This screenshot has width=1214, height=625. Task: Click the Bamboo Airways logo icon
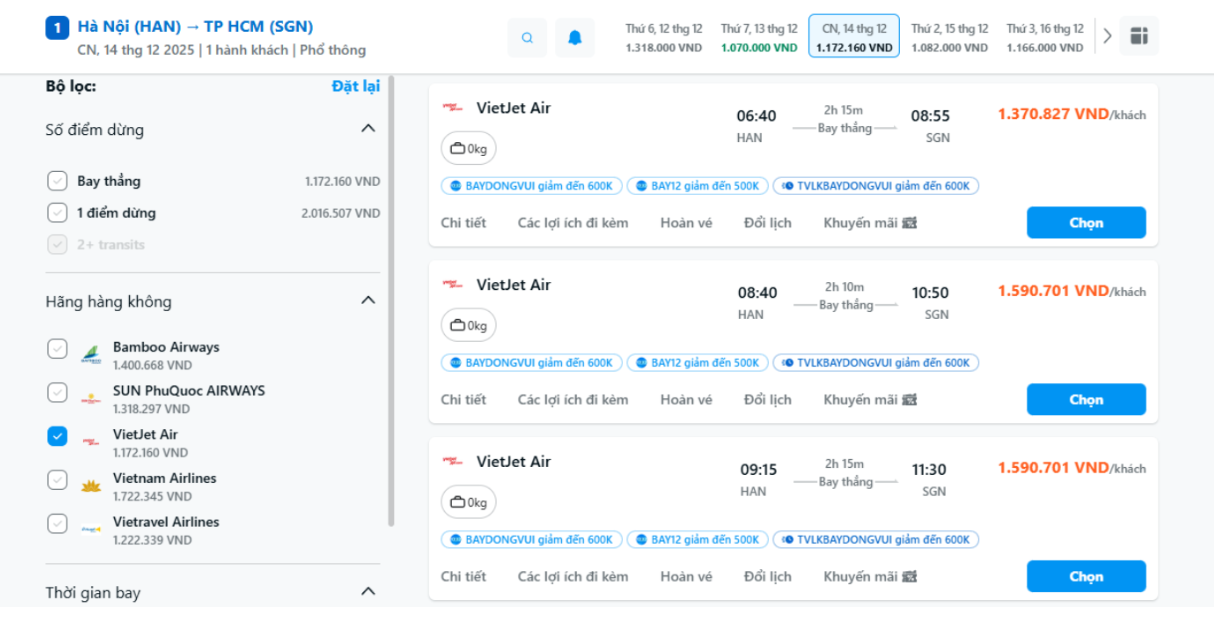[91, 355]
